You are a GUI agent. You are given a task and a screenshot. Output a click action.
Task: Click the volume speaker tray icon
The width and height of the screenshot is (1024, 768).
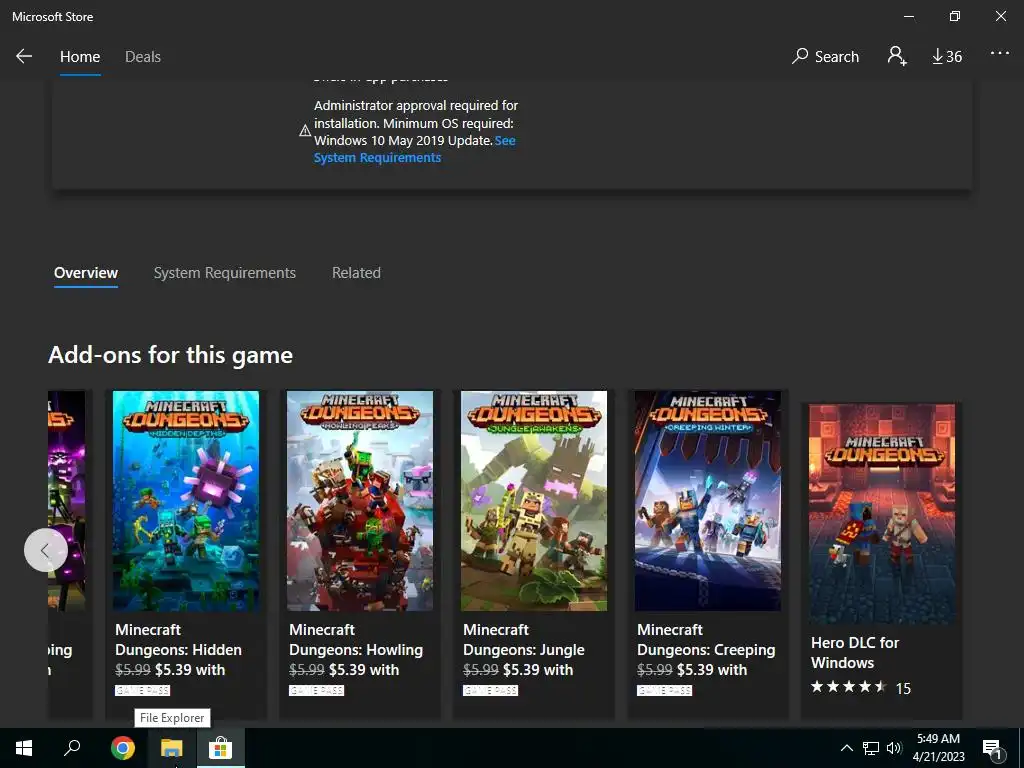pyautogui.click(x=894, y=748)
